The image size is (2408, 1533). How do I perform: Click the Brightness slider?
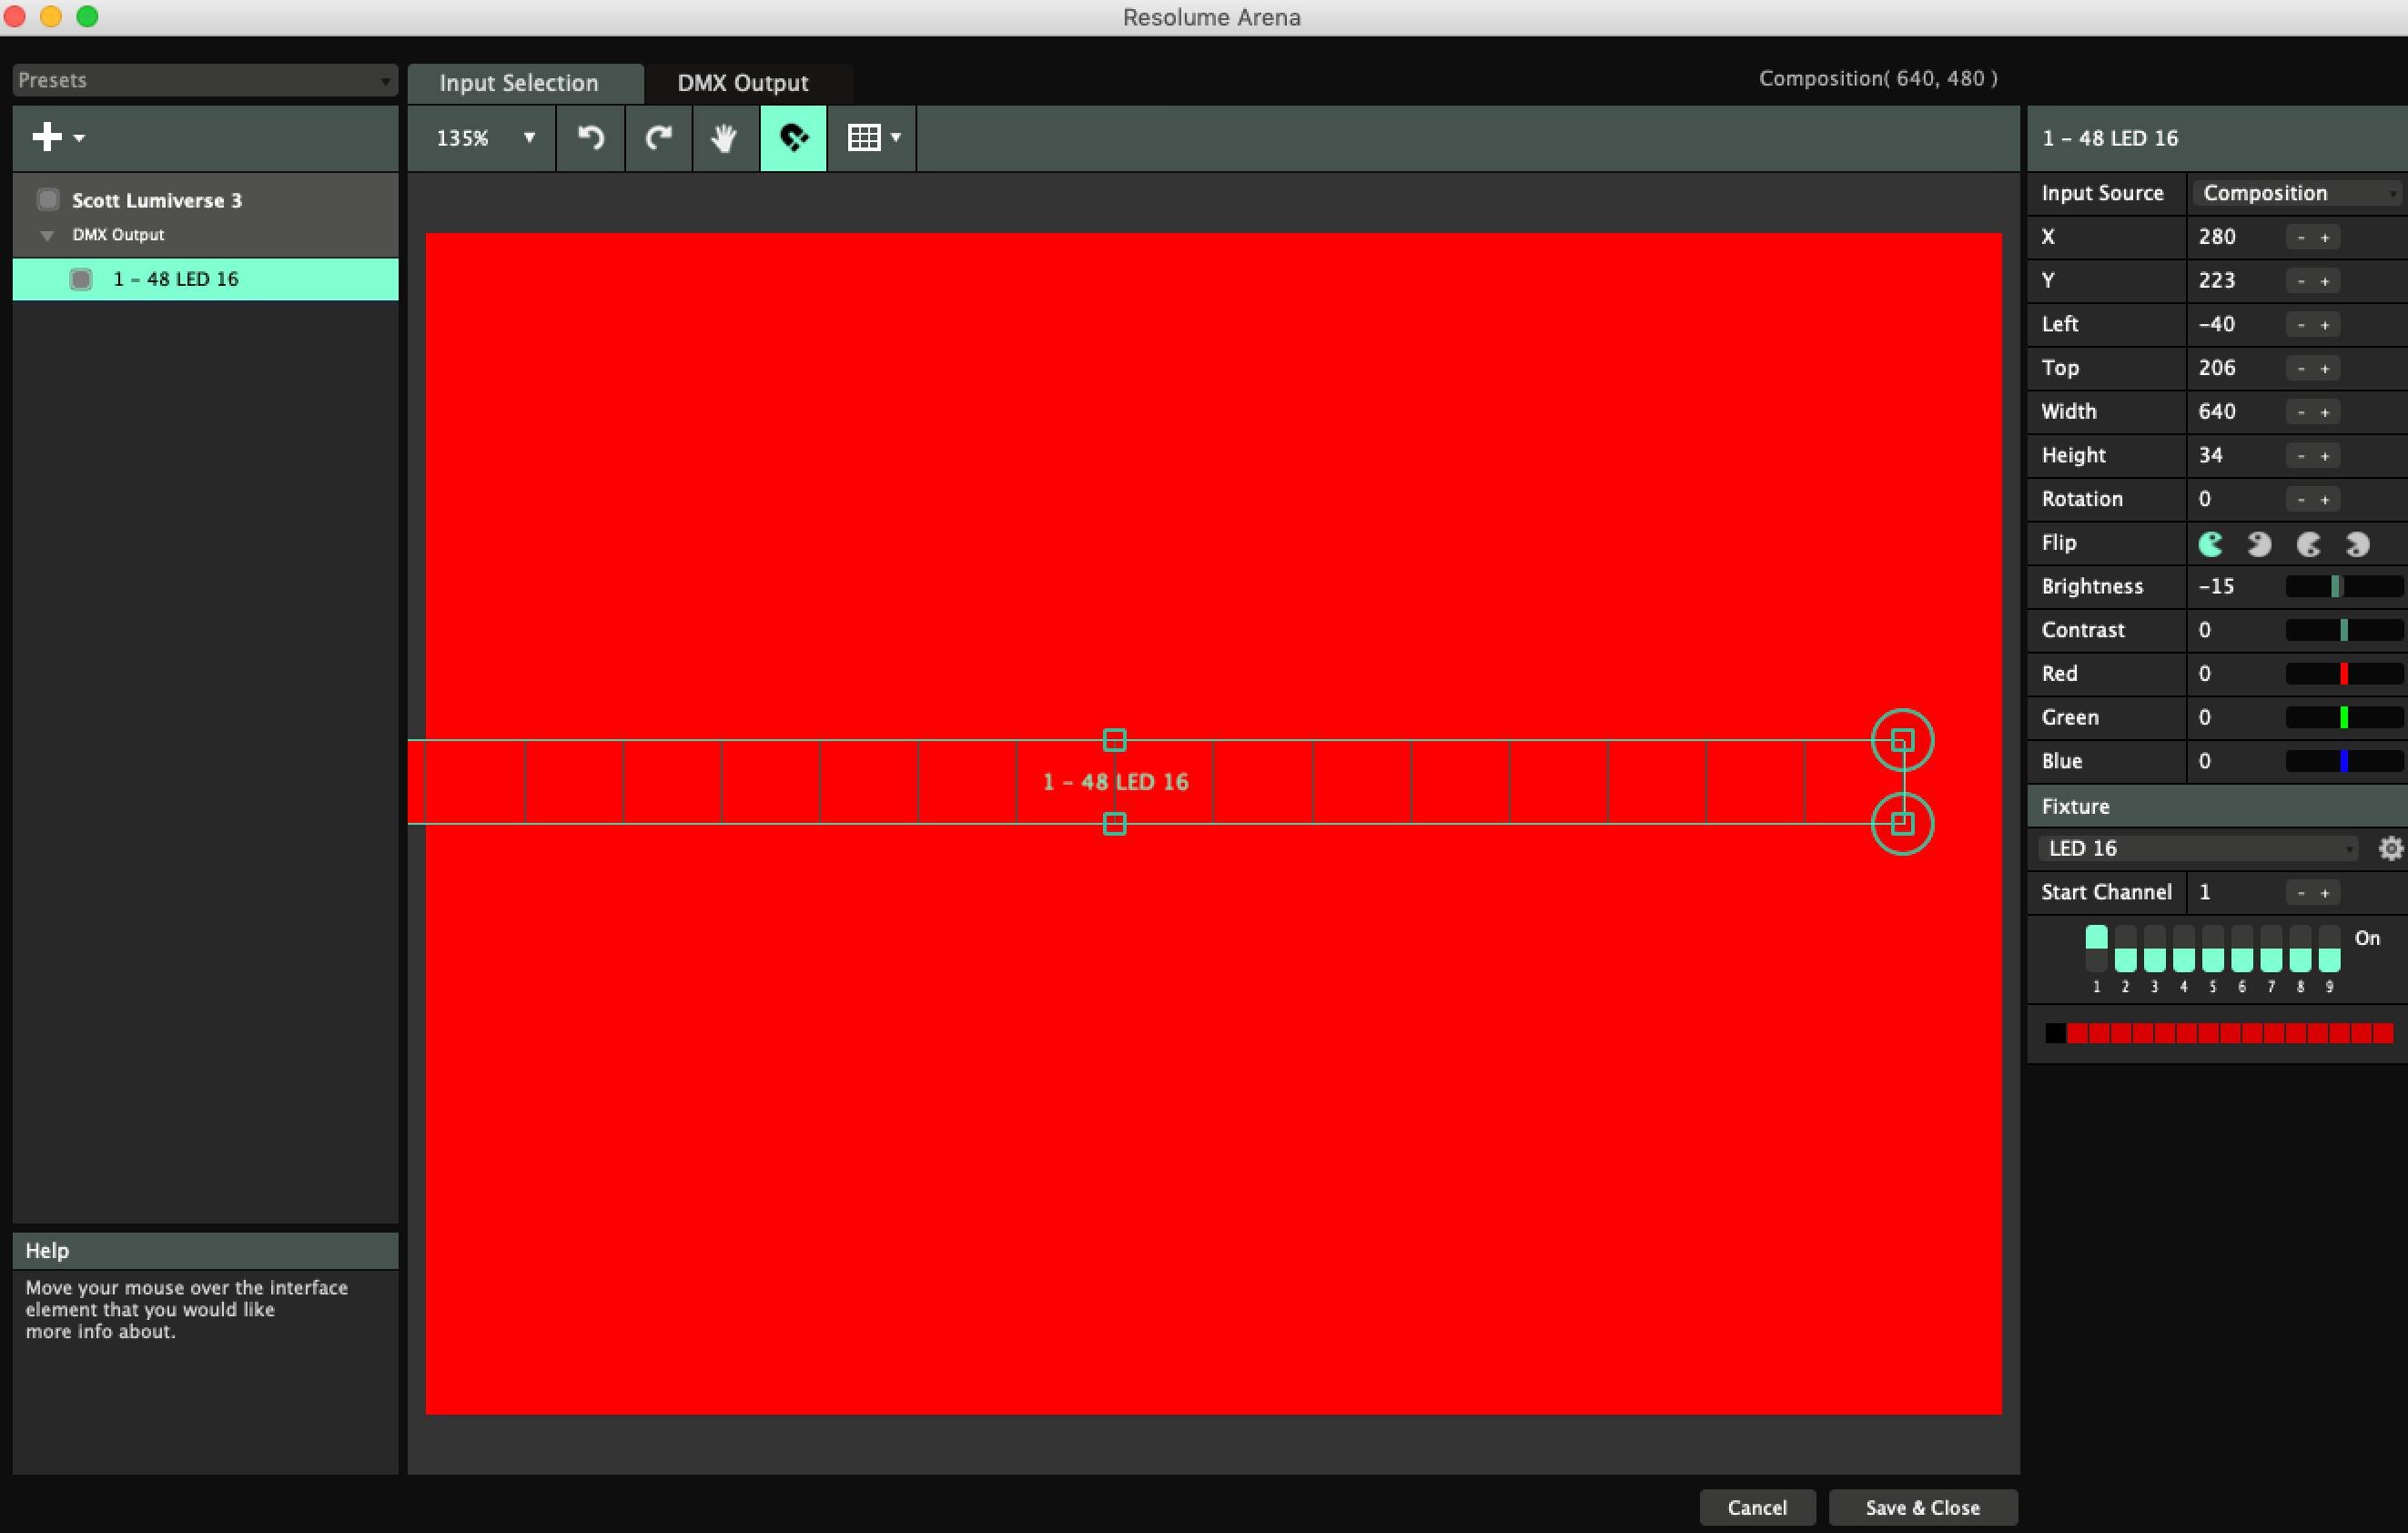(x=2343, y=587)
